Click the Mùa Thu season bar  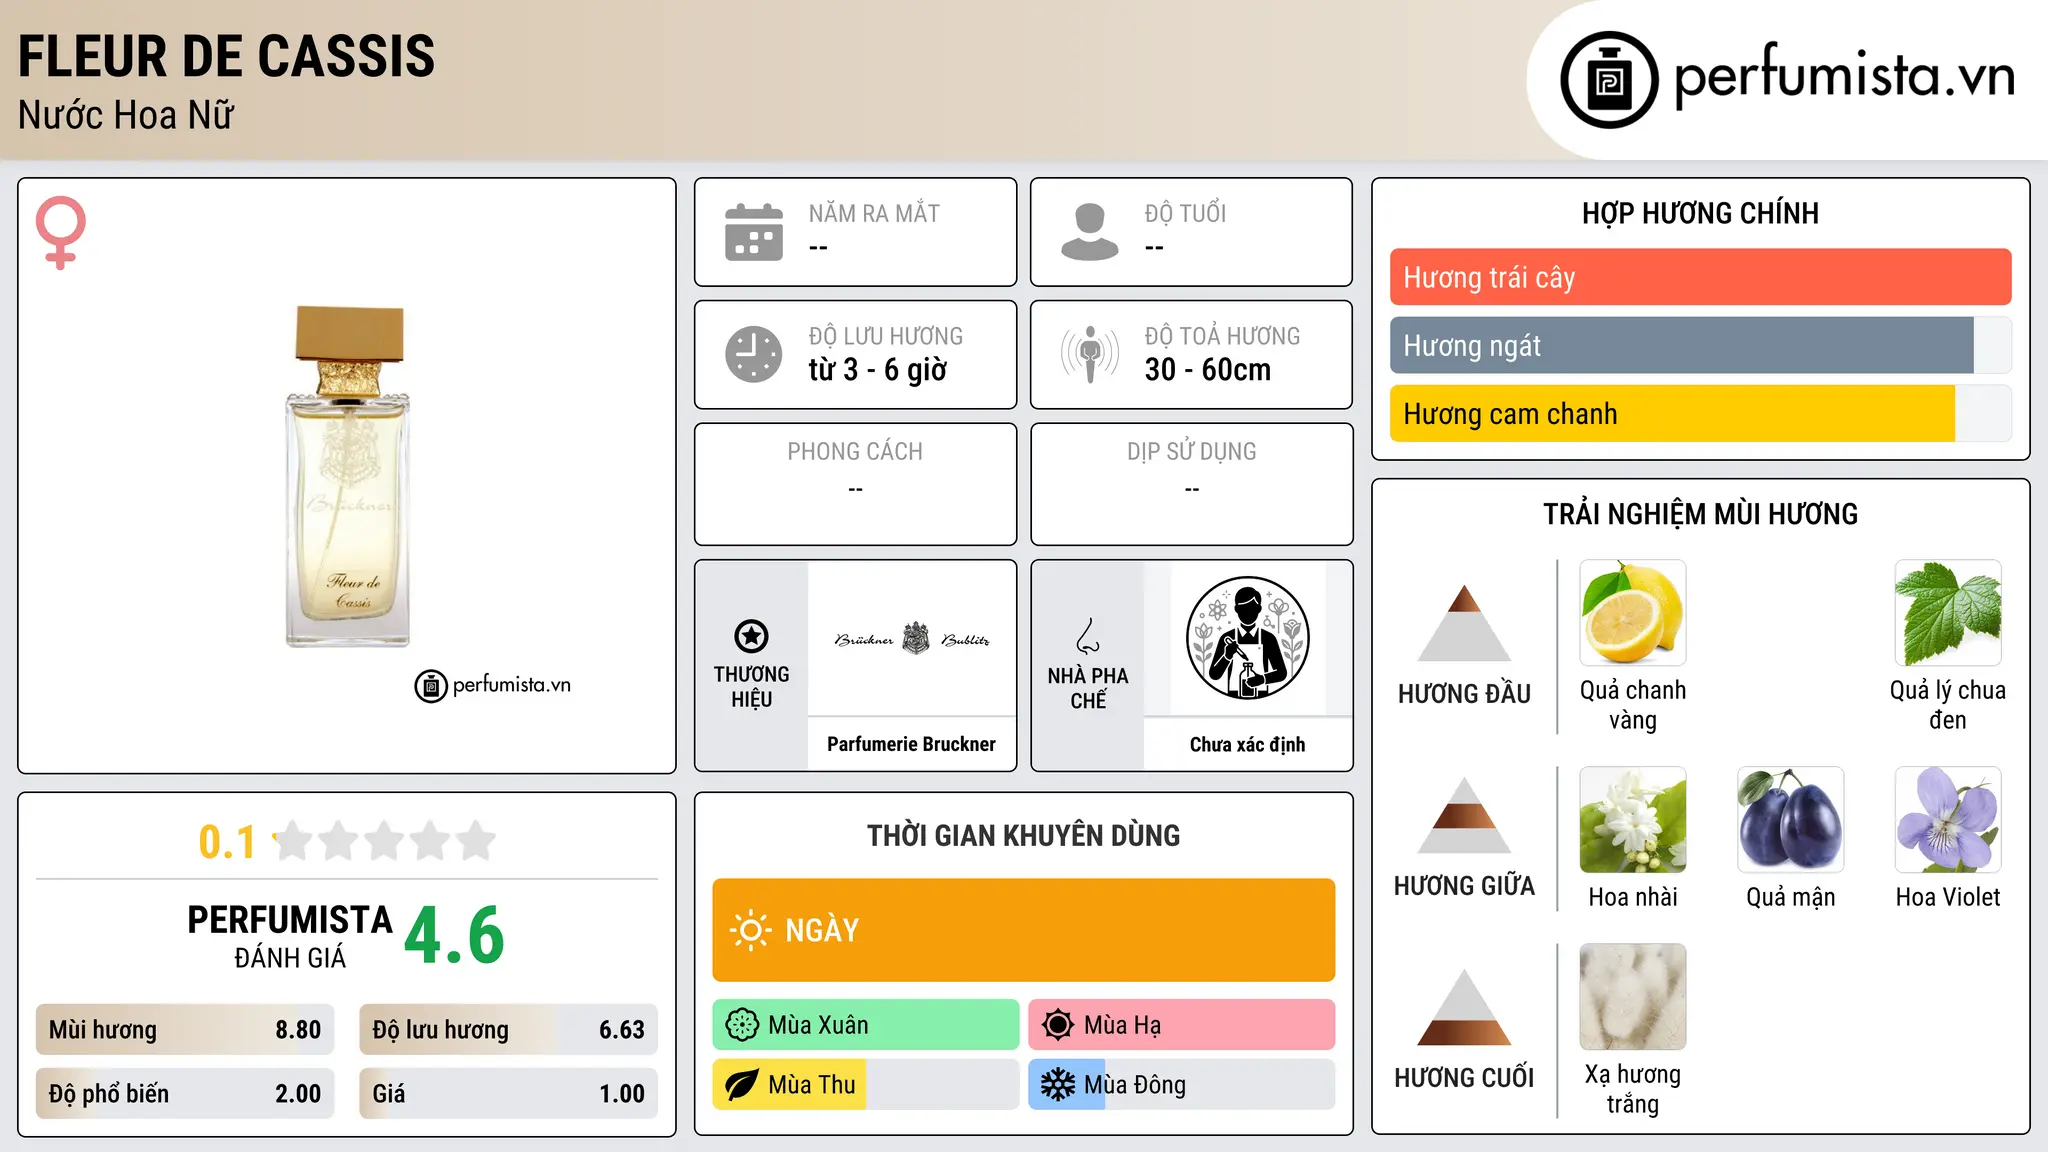click(866, 1085)
